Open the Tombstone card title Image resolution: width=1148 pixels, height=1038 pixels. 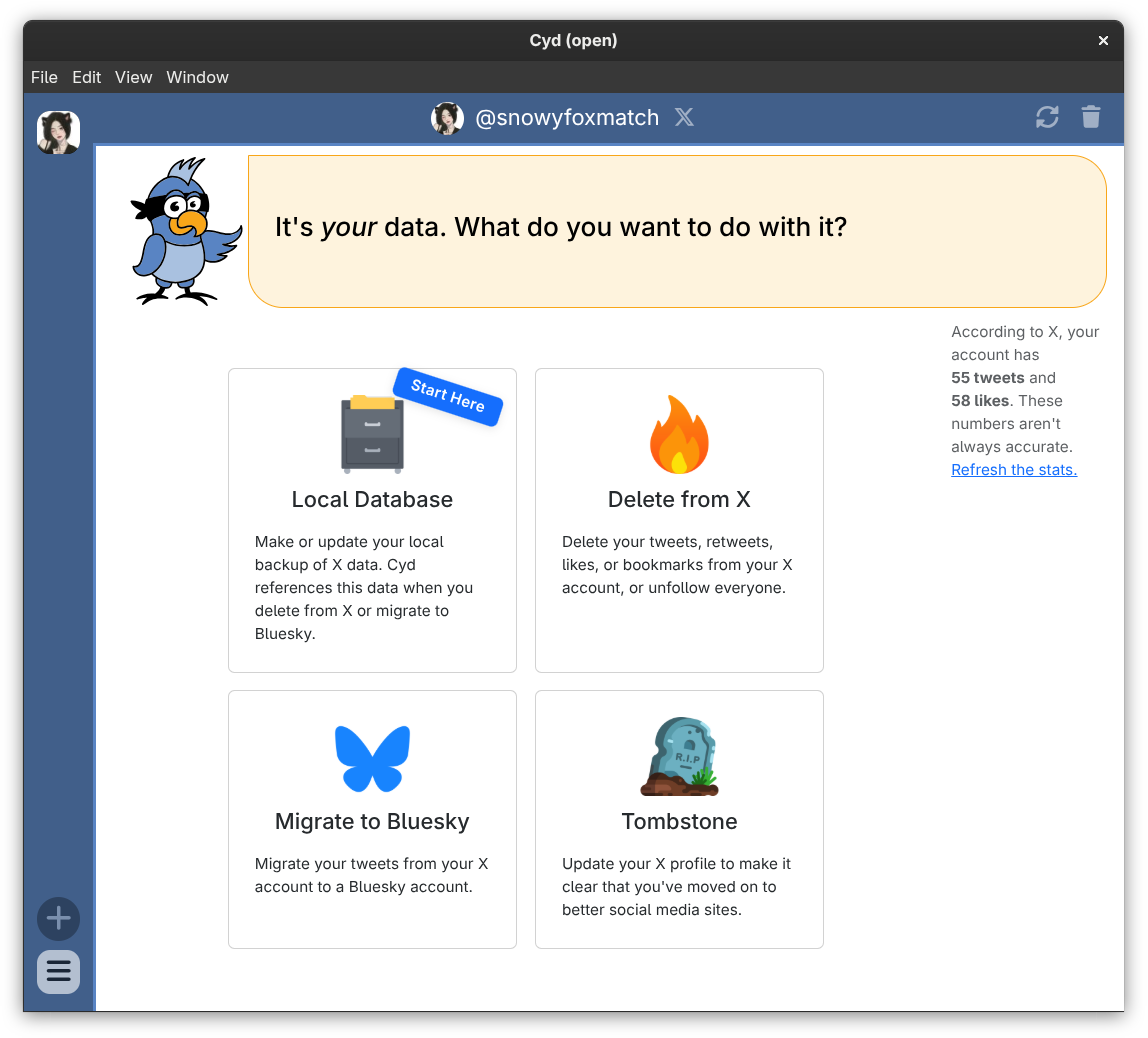pyautogui.click(x=679, y=821)
